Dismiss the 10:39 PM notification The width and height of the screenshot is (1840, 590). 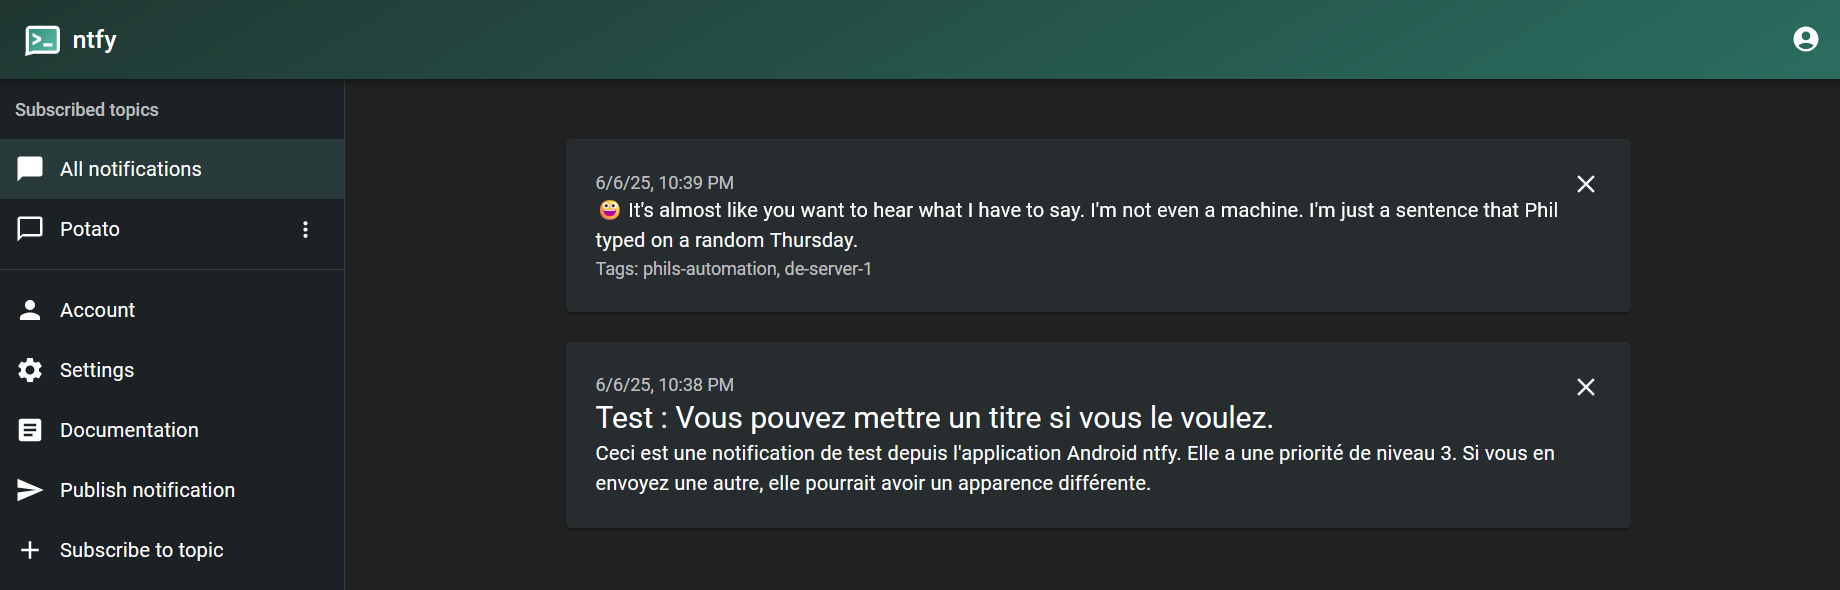click(x=1585, y=184)
